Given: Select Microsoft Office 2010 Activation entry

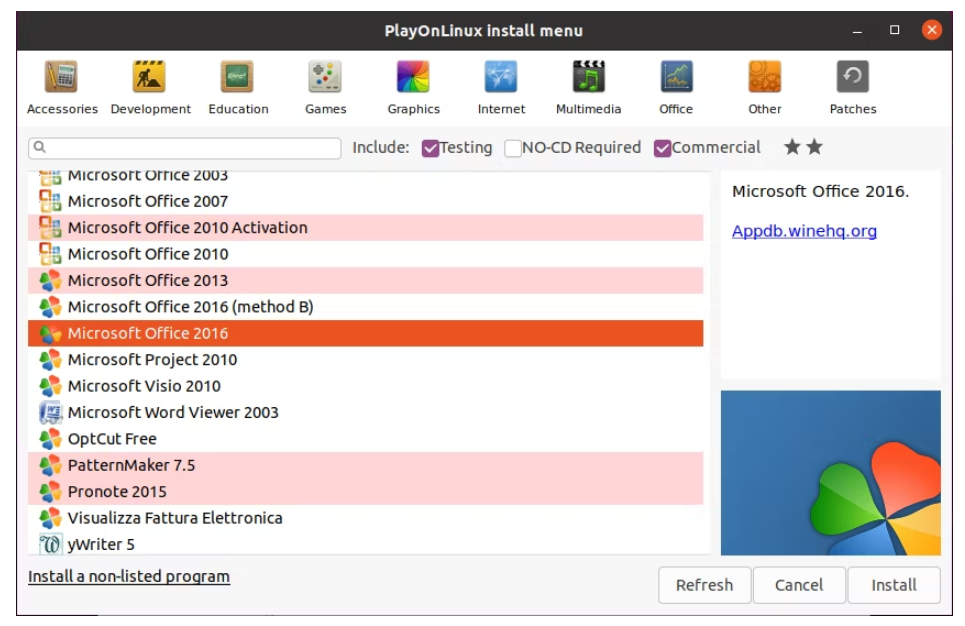Looking at the screenshot, I should point(366,228).
